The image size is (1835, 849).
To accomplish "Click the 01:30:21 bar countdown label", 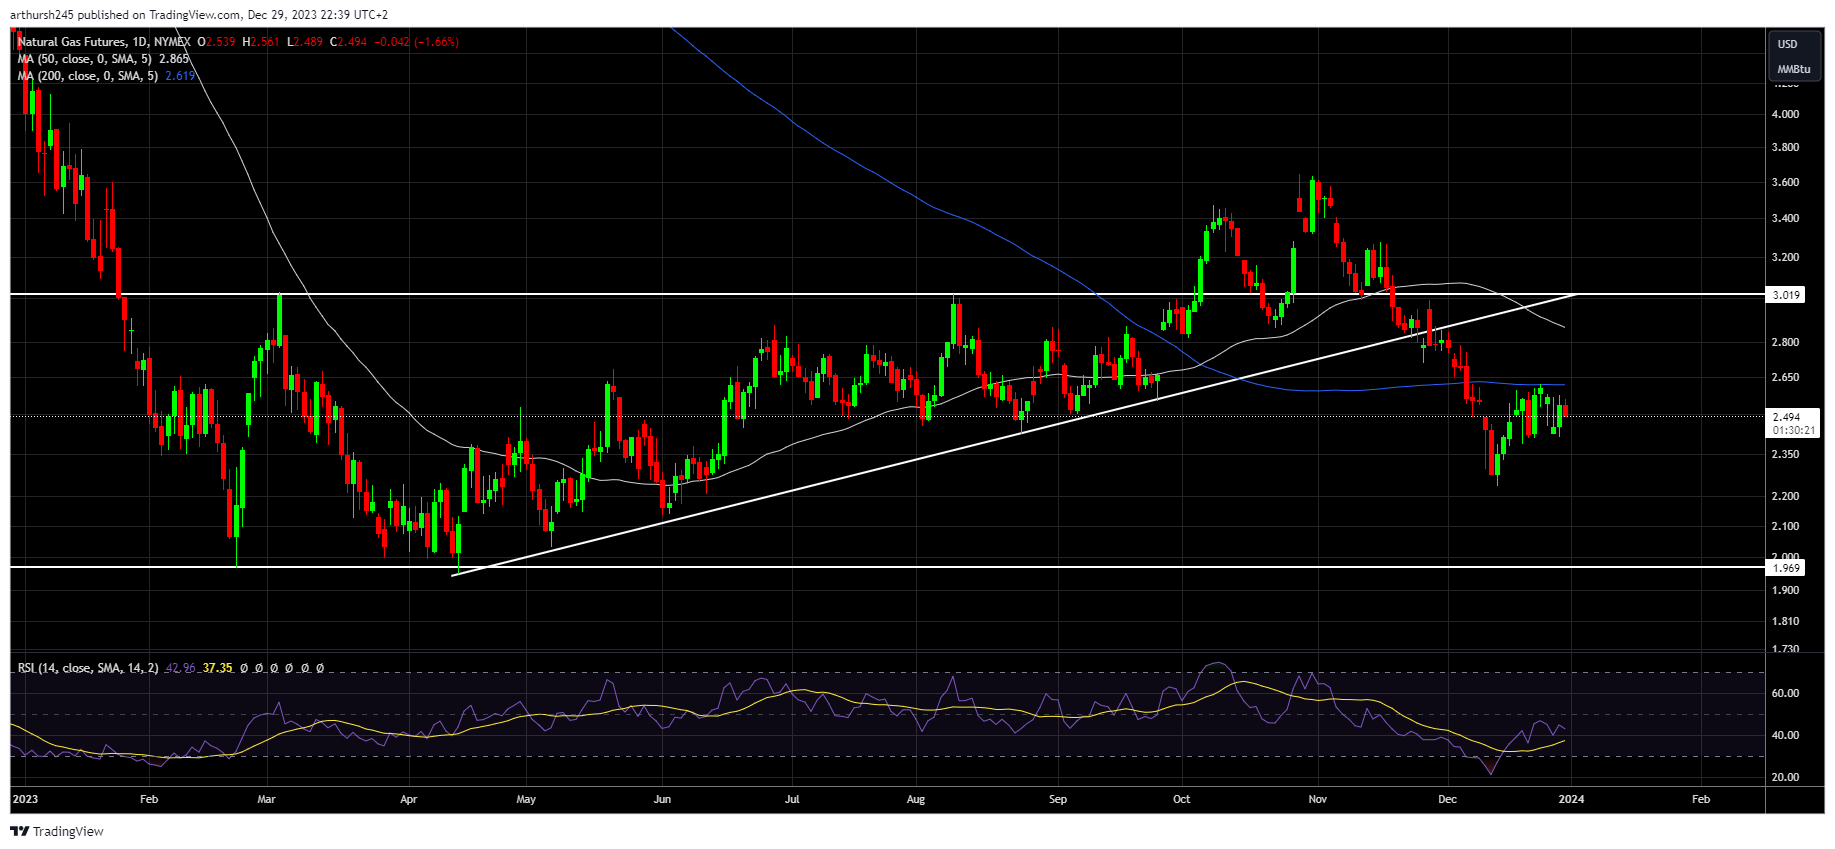I will 1794,430.
